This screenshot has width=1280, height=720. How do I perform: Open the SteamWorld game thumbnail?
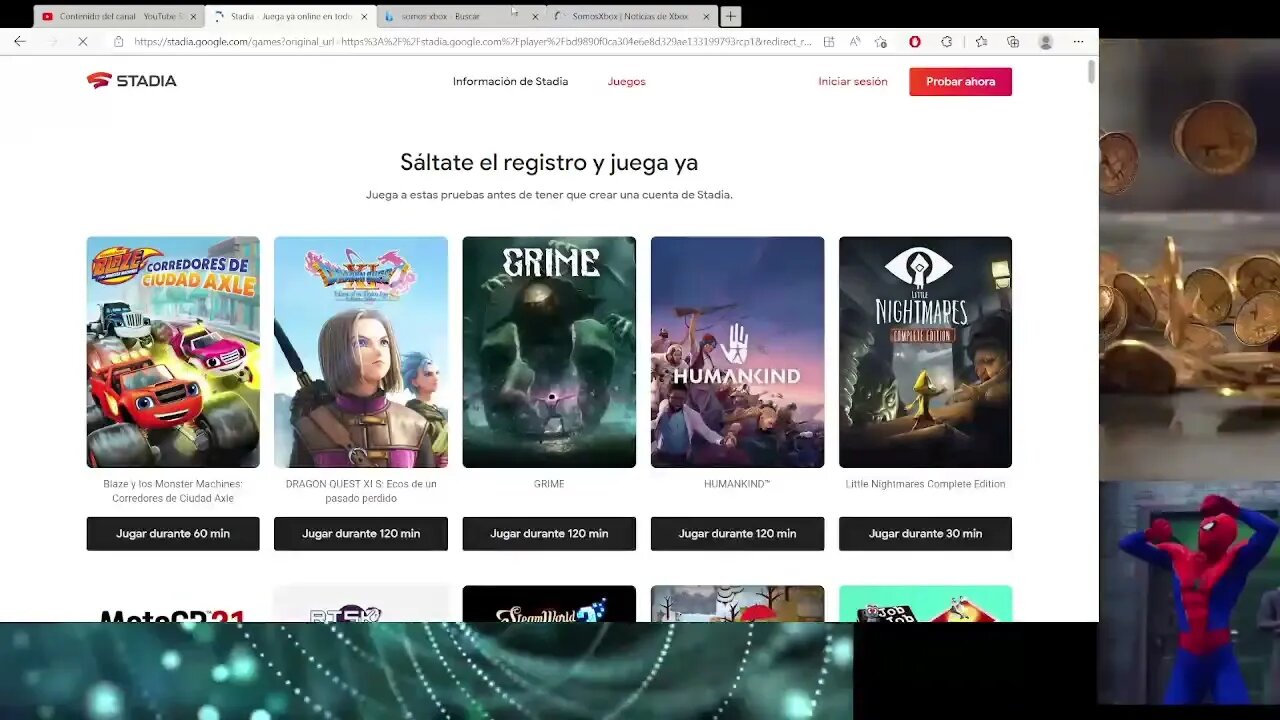(549, 604)
